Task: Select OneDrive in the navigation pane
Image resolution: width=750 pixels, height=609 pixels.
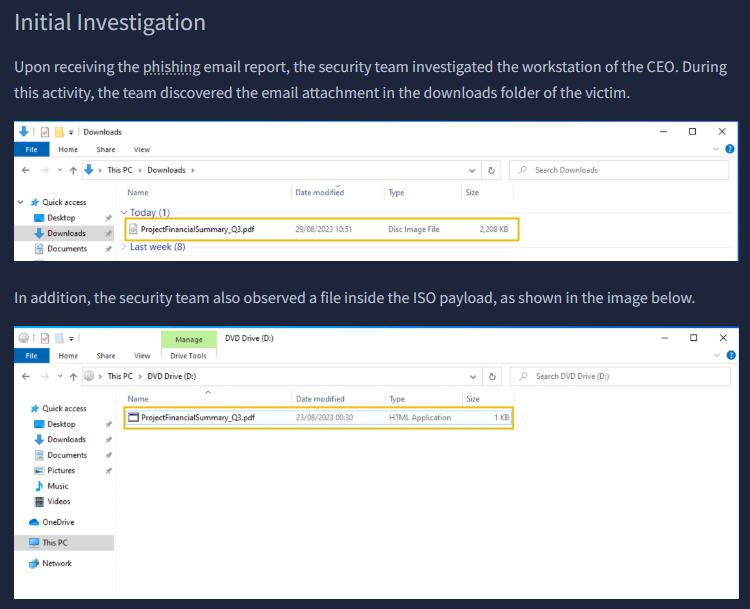Action: coord(57,522)
